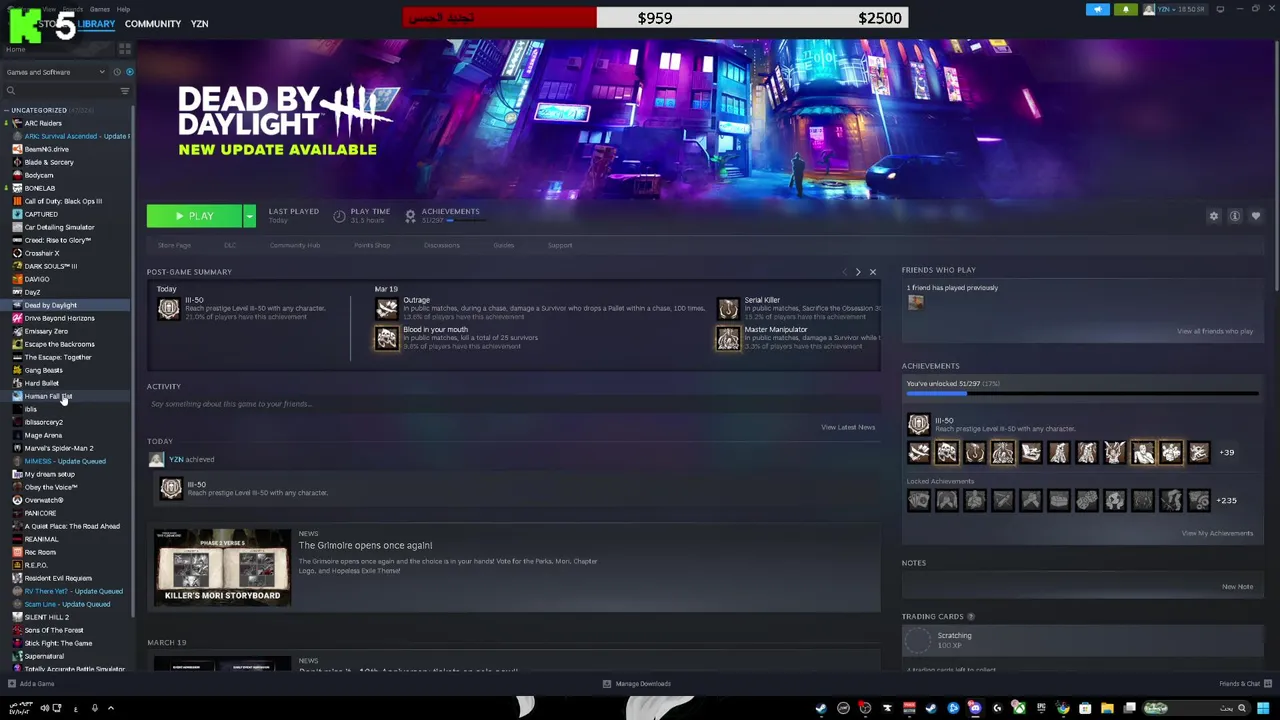1280x720 pixels.
Task: Add game to favorites heart icon
Action: click(1256, 216)
